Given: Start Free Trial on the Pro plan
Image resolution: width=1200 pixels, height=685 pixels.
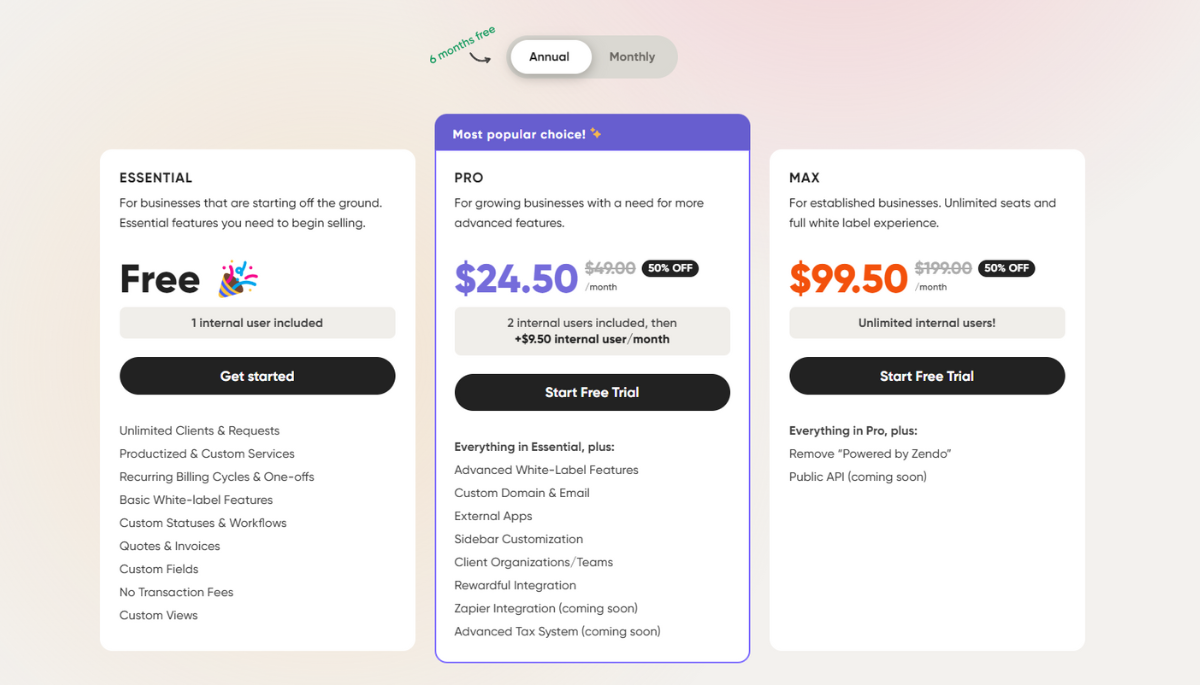Looking at the screenshot, I should tap(592, 392).
